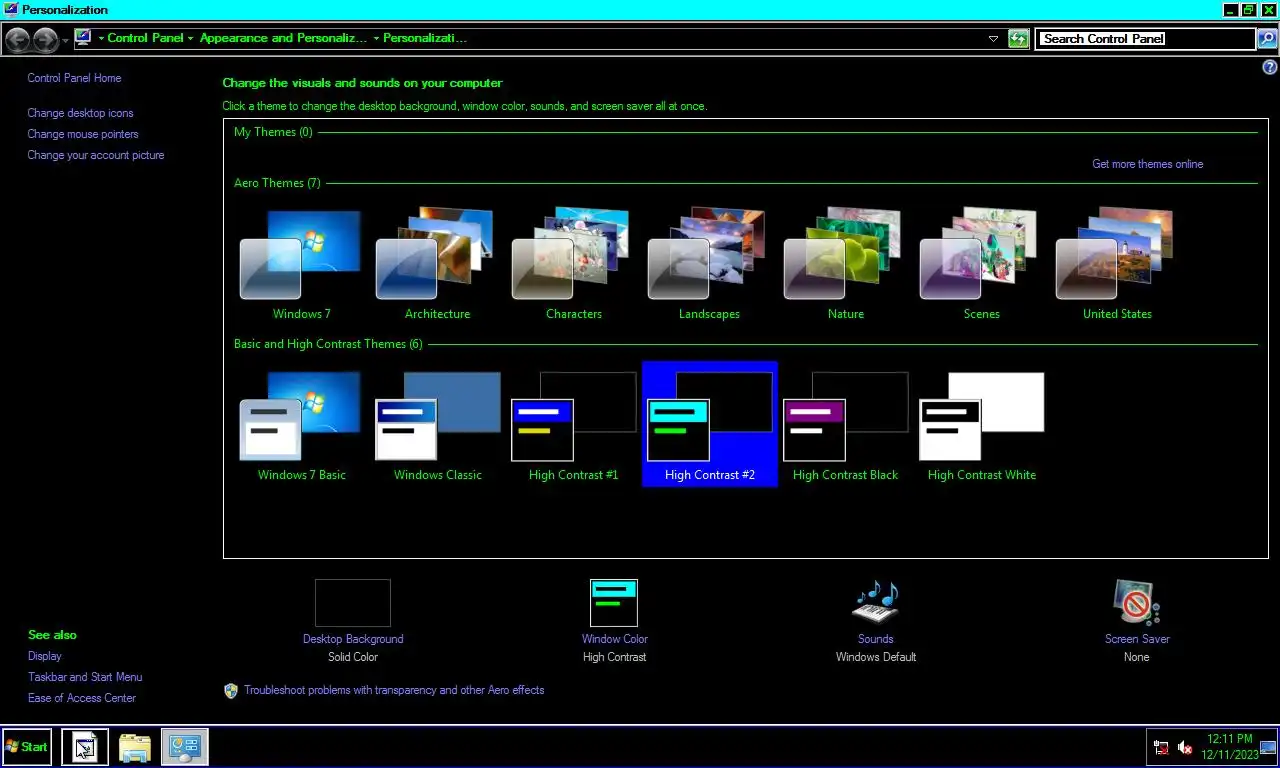Open the Screen Saver icon
1280x768 pixels.
tap(1137, 603)
